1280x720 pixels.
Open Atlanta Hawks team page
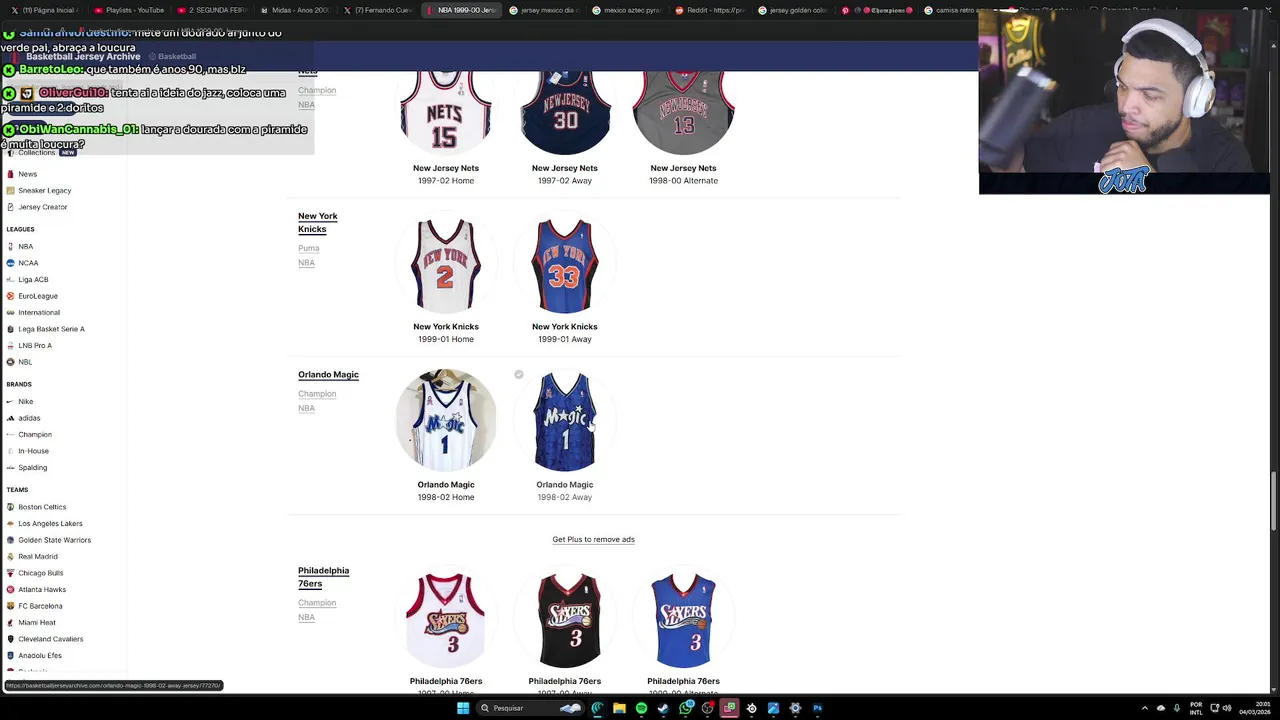point(36,589)
